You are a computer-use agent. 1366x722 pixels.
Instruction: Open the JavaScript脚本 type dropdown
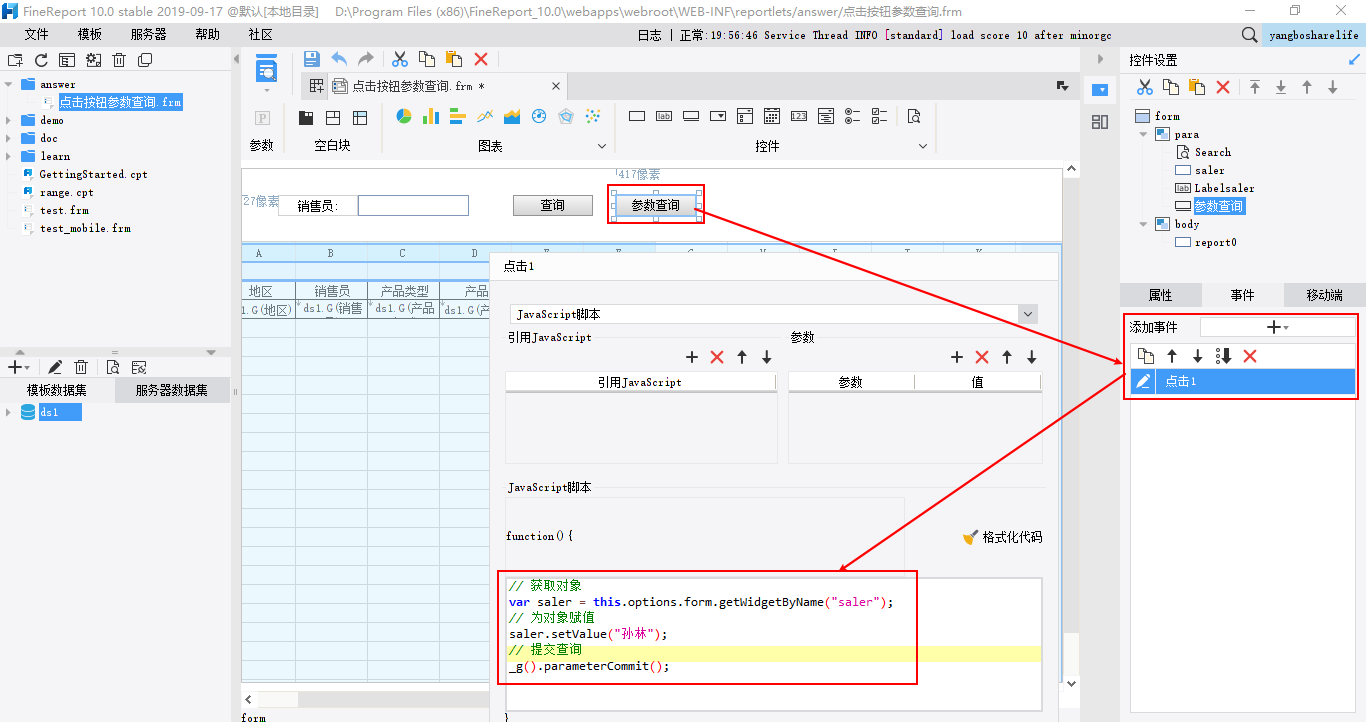click(1027, 314)
